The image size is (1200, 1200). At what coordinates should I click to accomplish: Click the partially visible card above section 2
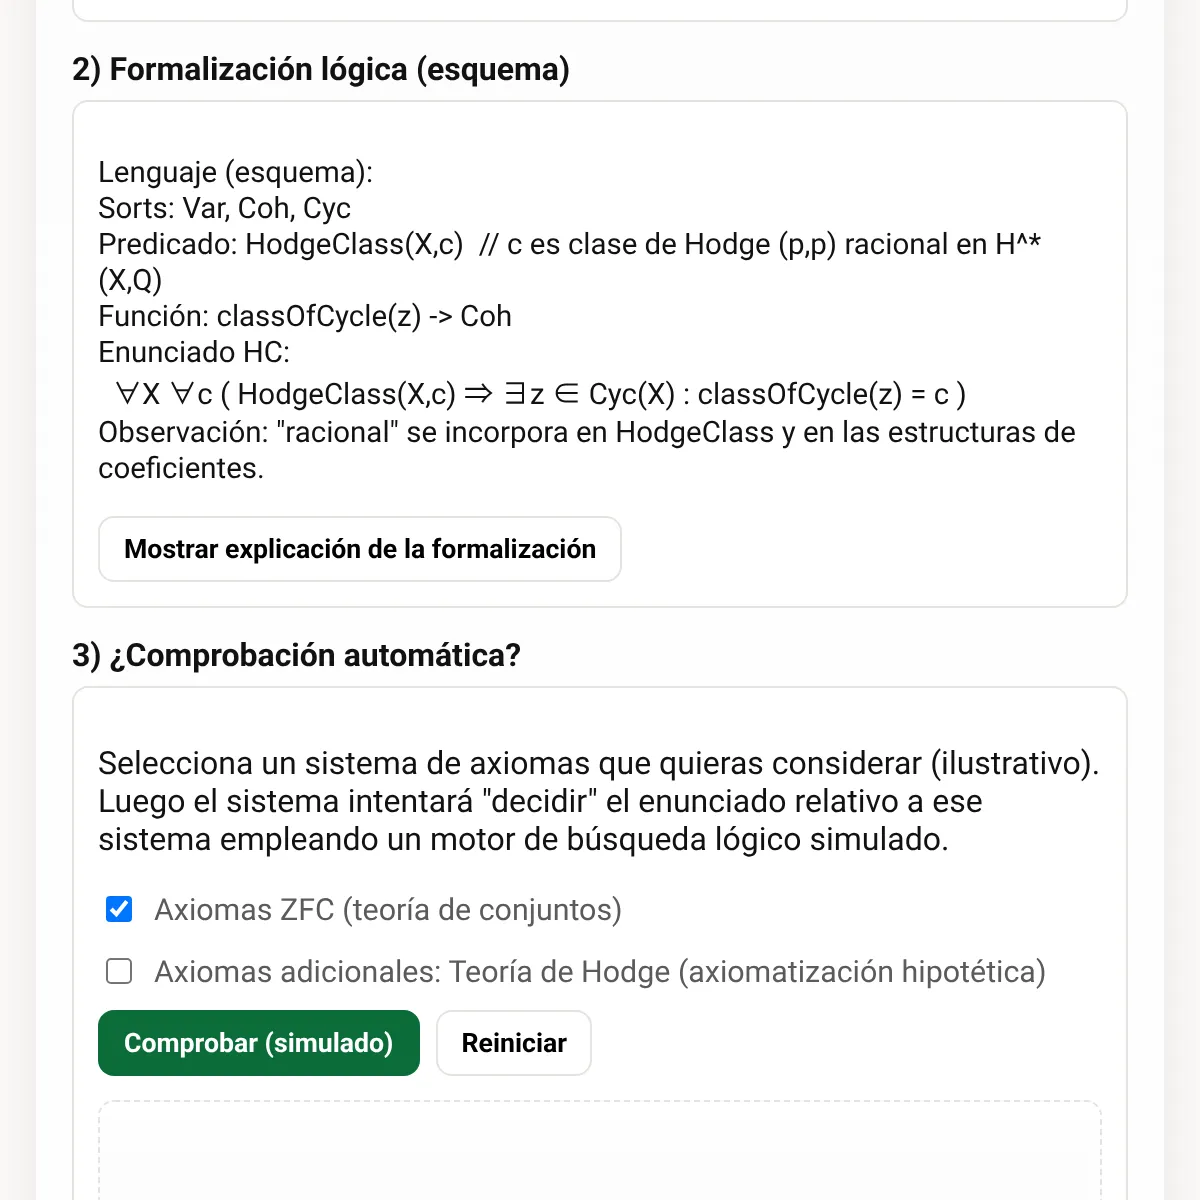coord(600,10)
